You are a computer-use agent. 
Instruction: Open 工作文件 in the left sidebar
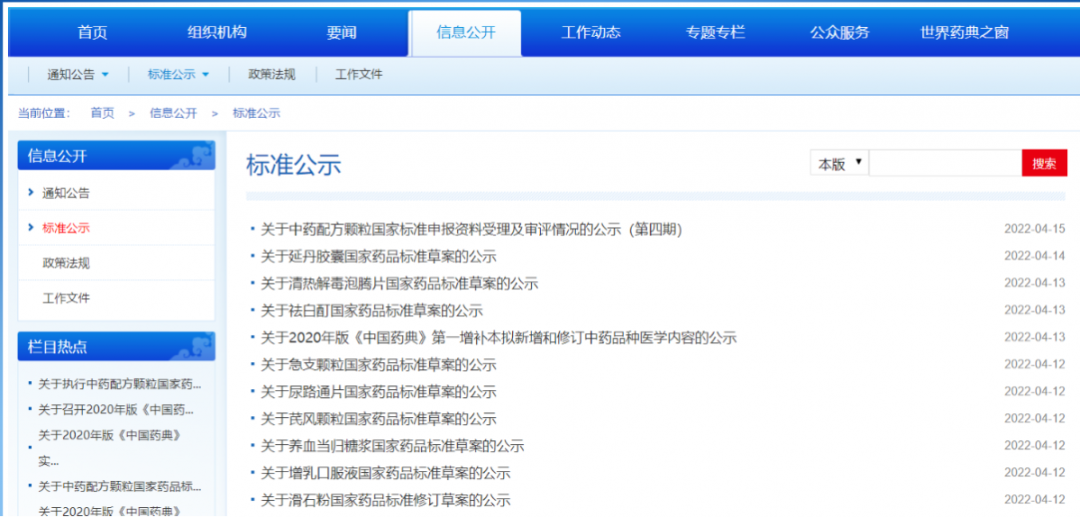point(66,298)
